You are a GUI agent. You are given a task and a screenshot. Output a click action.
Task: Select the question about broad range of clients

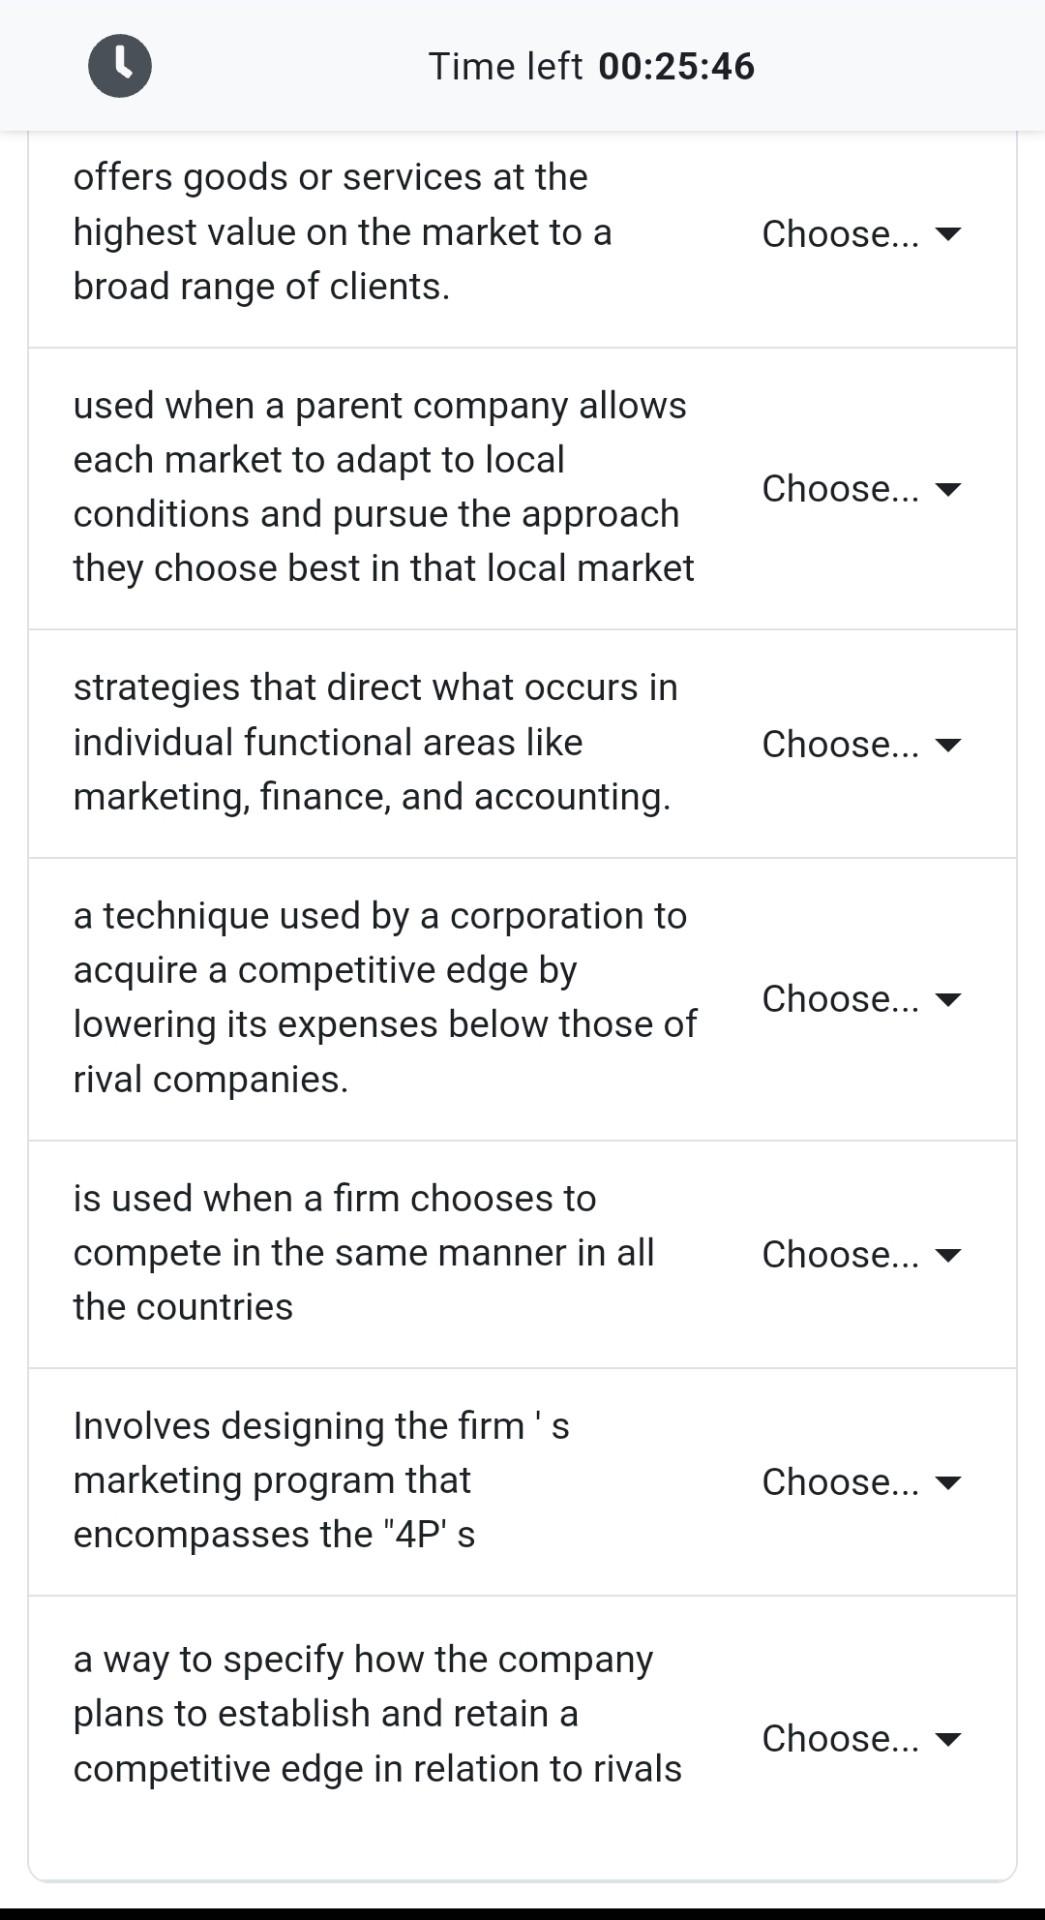point(340,232)
